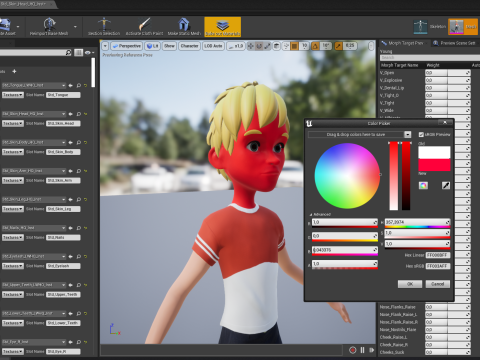Click the Hex Linear input field
The width and height of the screenshot is (480, 360).
pos(438,255)
